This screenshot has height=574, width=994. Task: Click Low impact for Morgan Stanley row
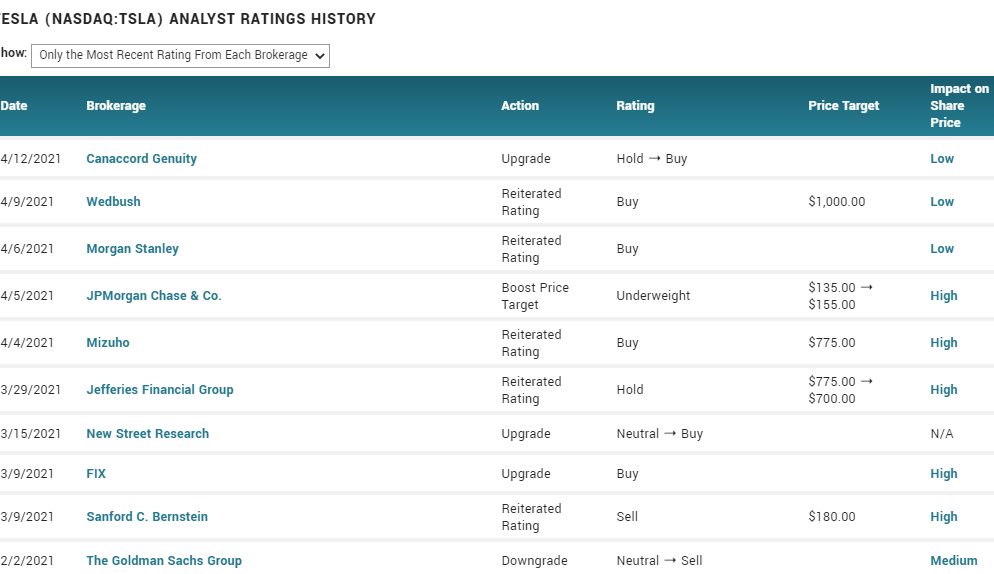(x=942, y=249)
